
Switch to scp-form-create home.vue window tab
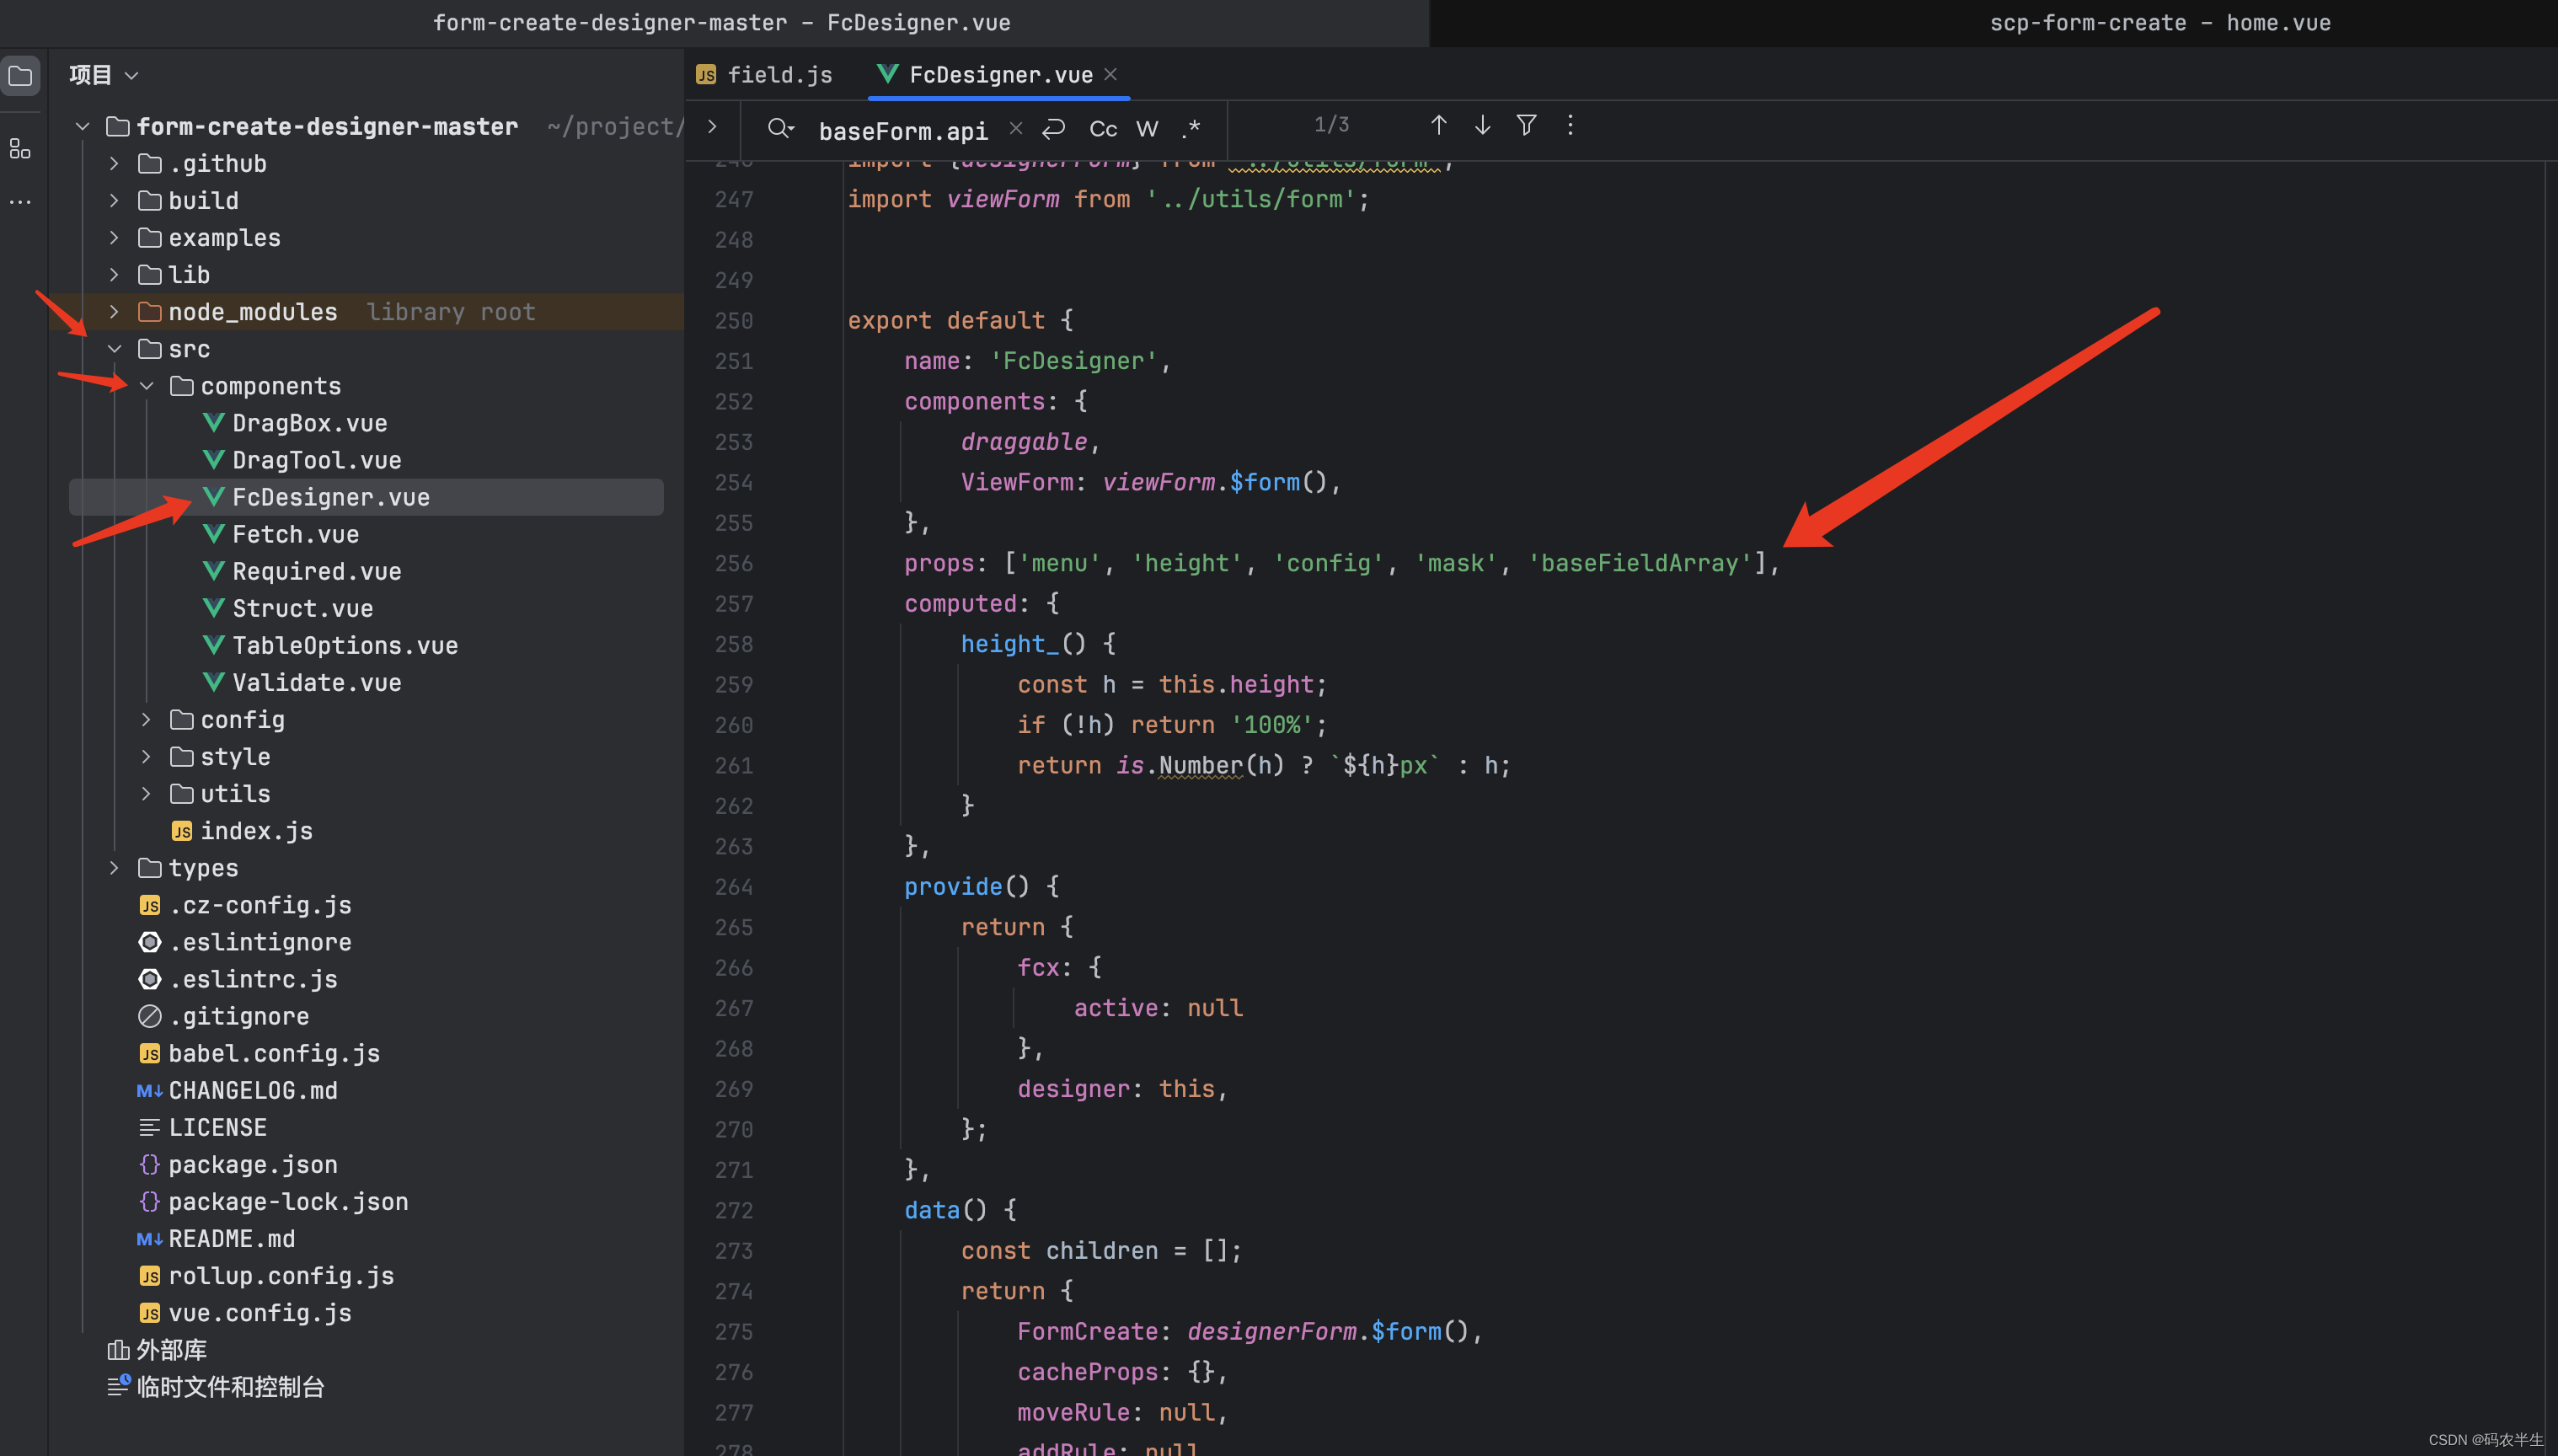click(x=2159, y=23)
